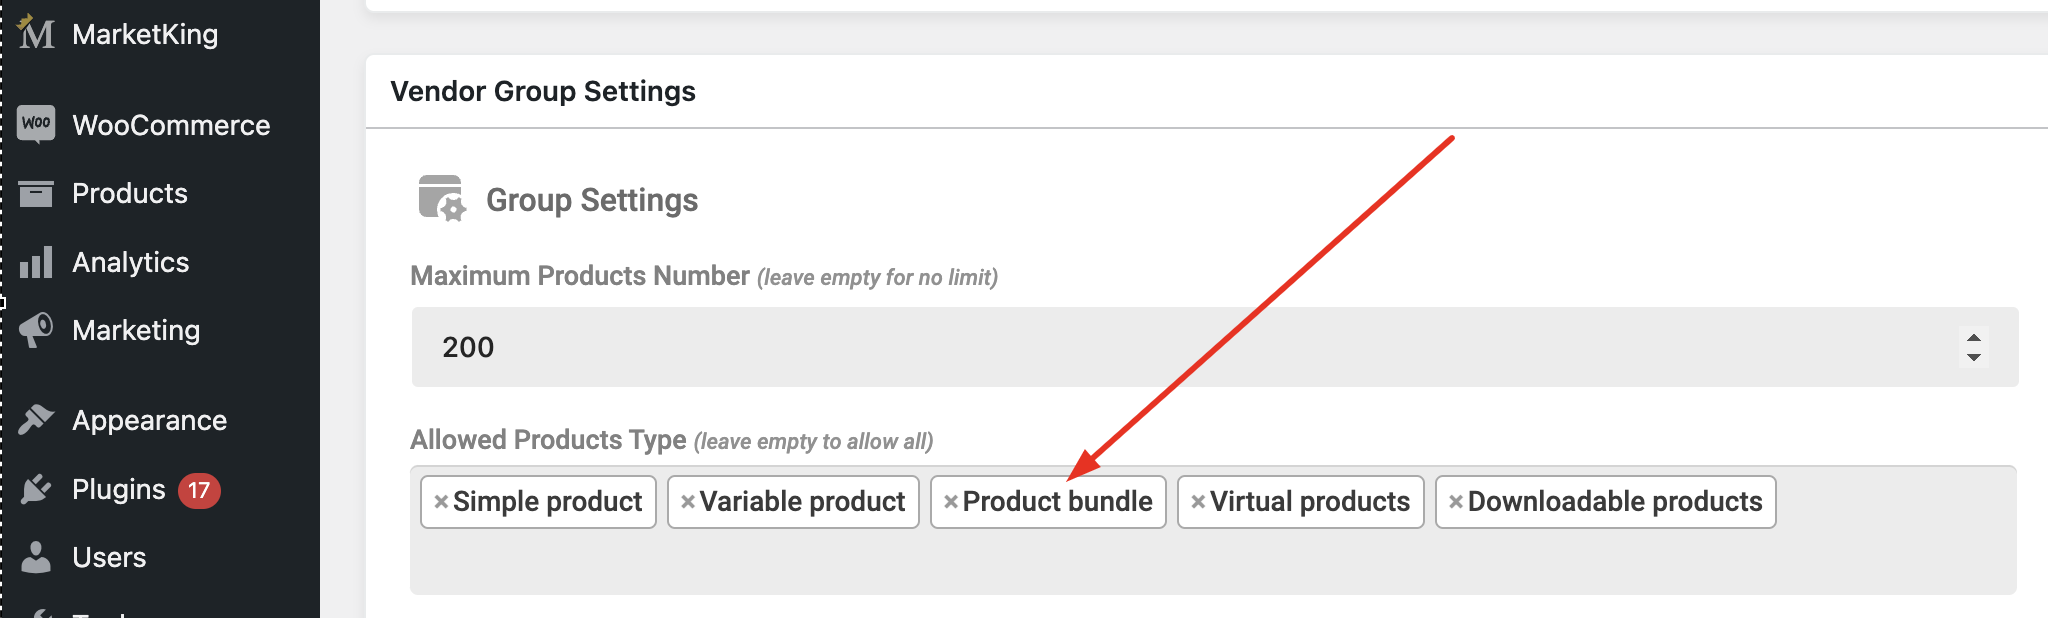Click the Users person icon
The width and height of the screenshot is (2048, 618).
pos(36,557)
